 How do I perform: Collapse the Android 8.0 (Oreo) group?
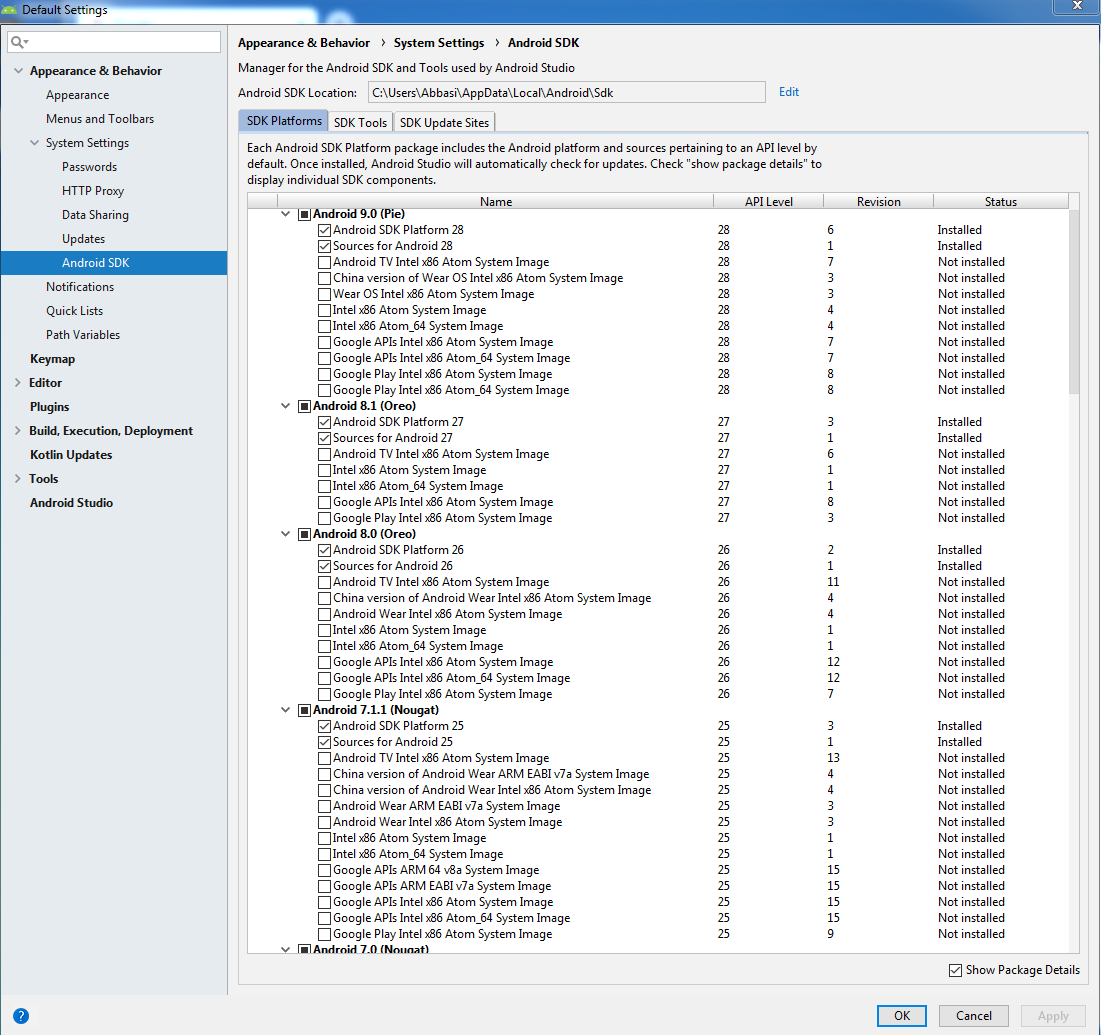coord(285,534)
